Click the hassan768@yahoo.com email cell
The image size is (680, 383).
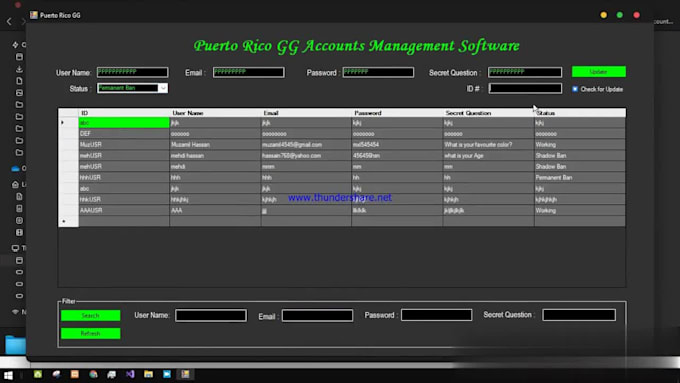[x=306, y=155]
